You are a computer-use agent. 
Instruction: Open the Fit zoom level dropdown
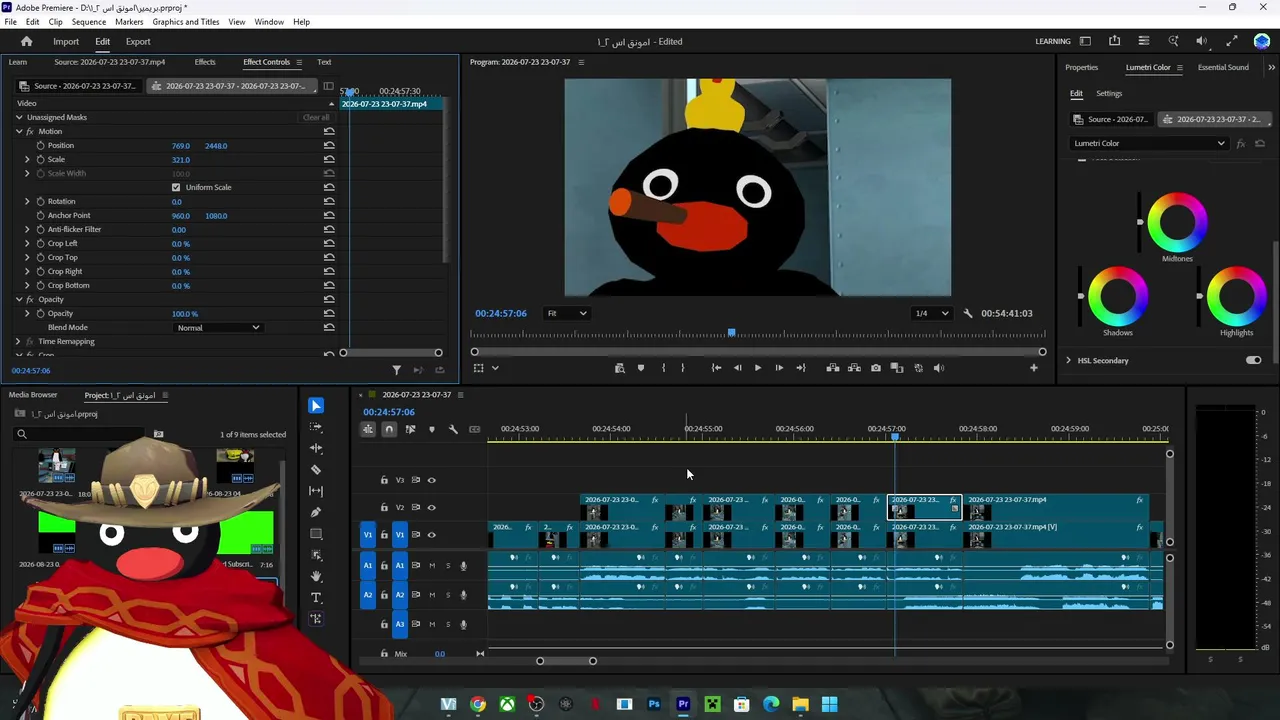(567, 313)
